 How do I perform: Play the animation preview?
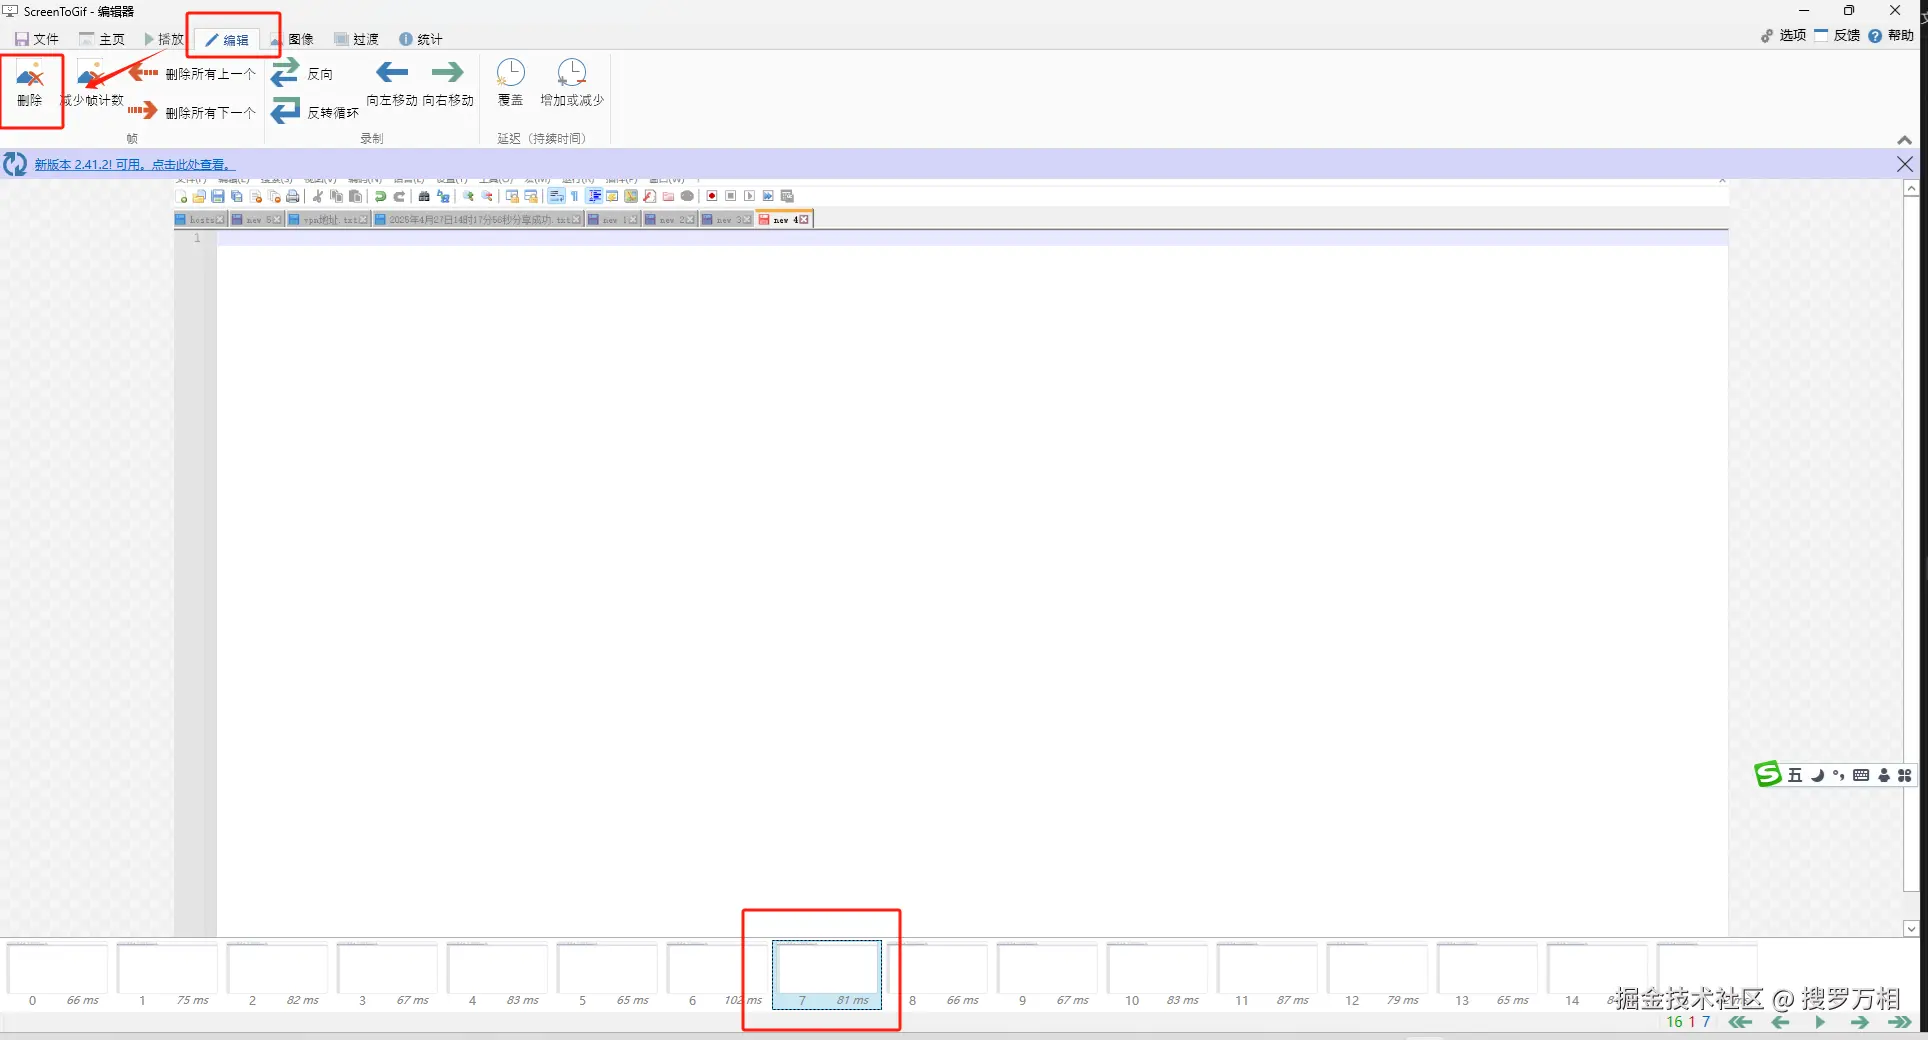pos(1820,1022)
